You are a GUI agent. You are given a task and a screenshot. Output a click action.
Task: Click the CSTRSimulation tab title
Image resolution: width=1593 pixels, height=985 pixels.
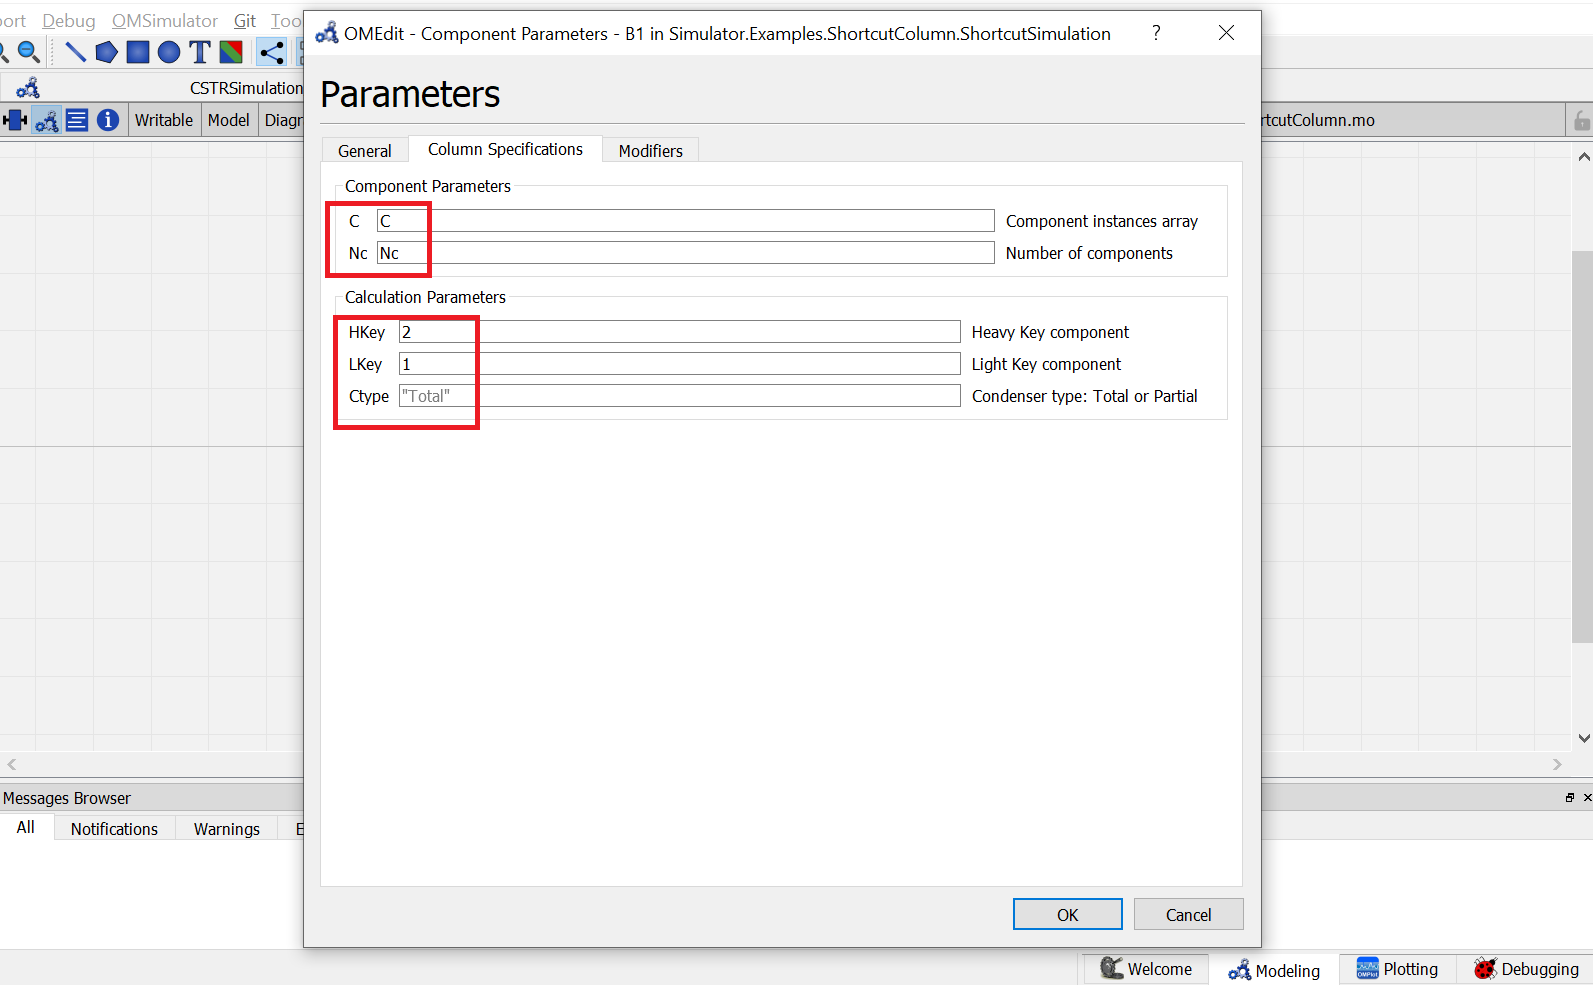246,88
